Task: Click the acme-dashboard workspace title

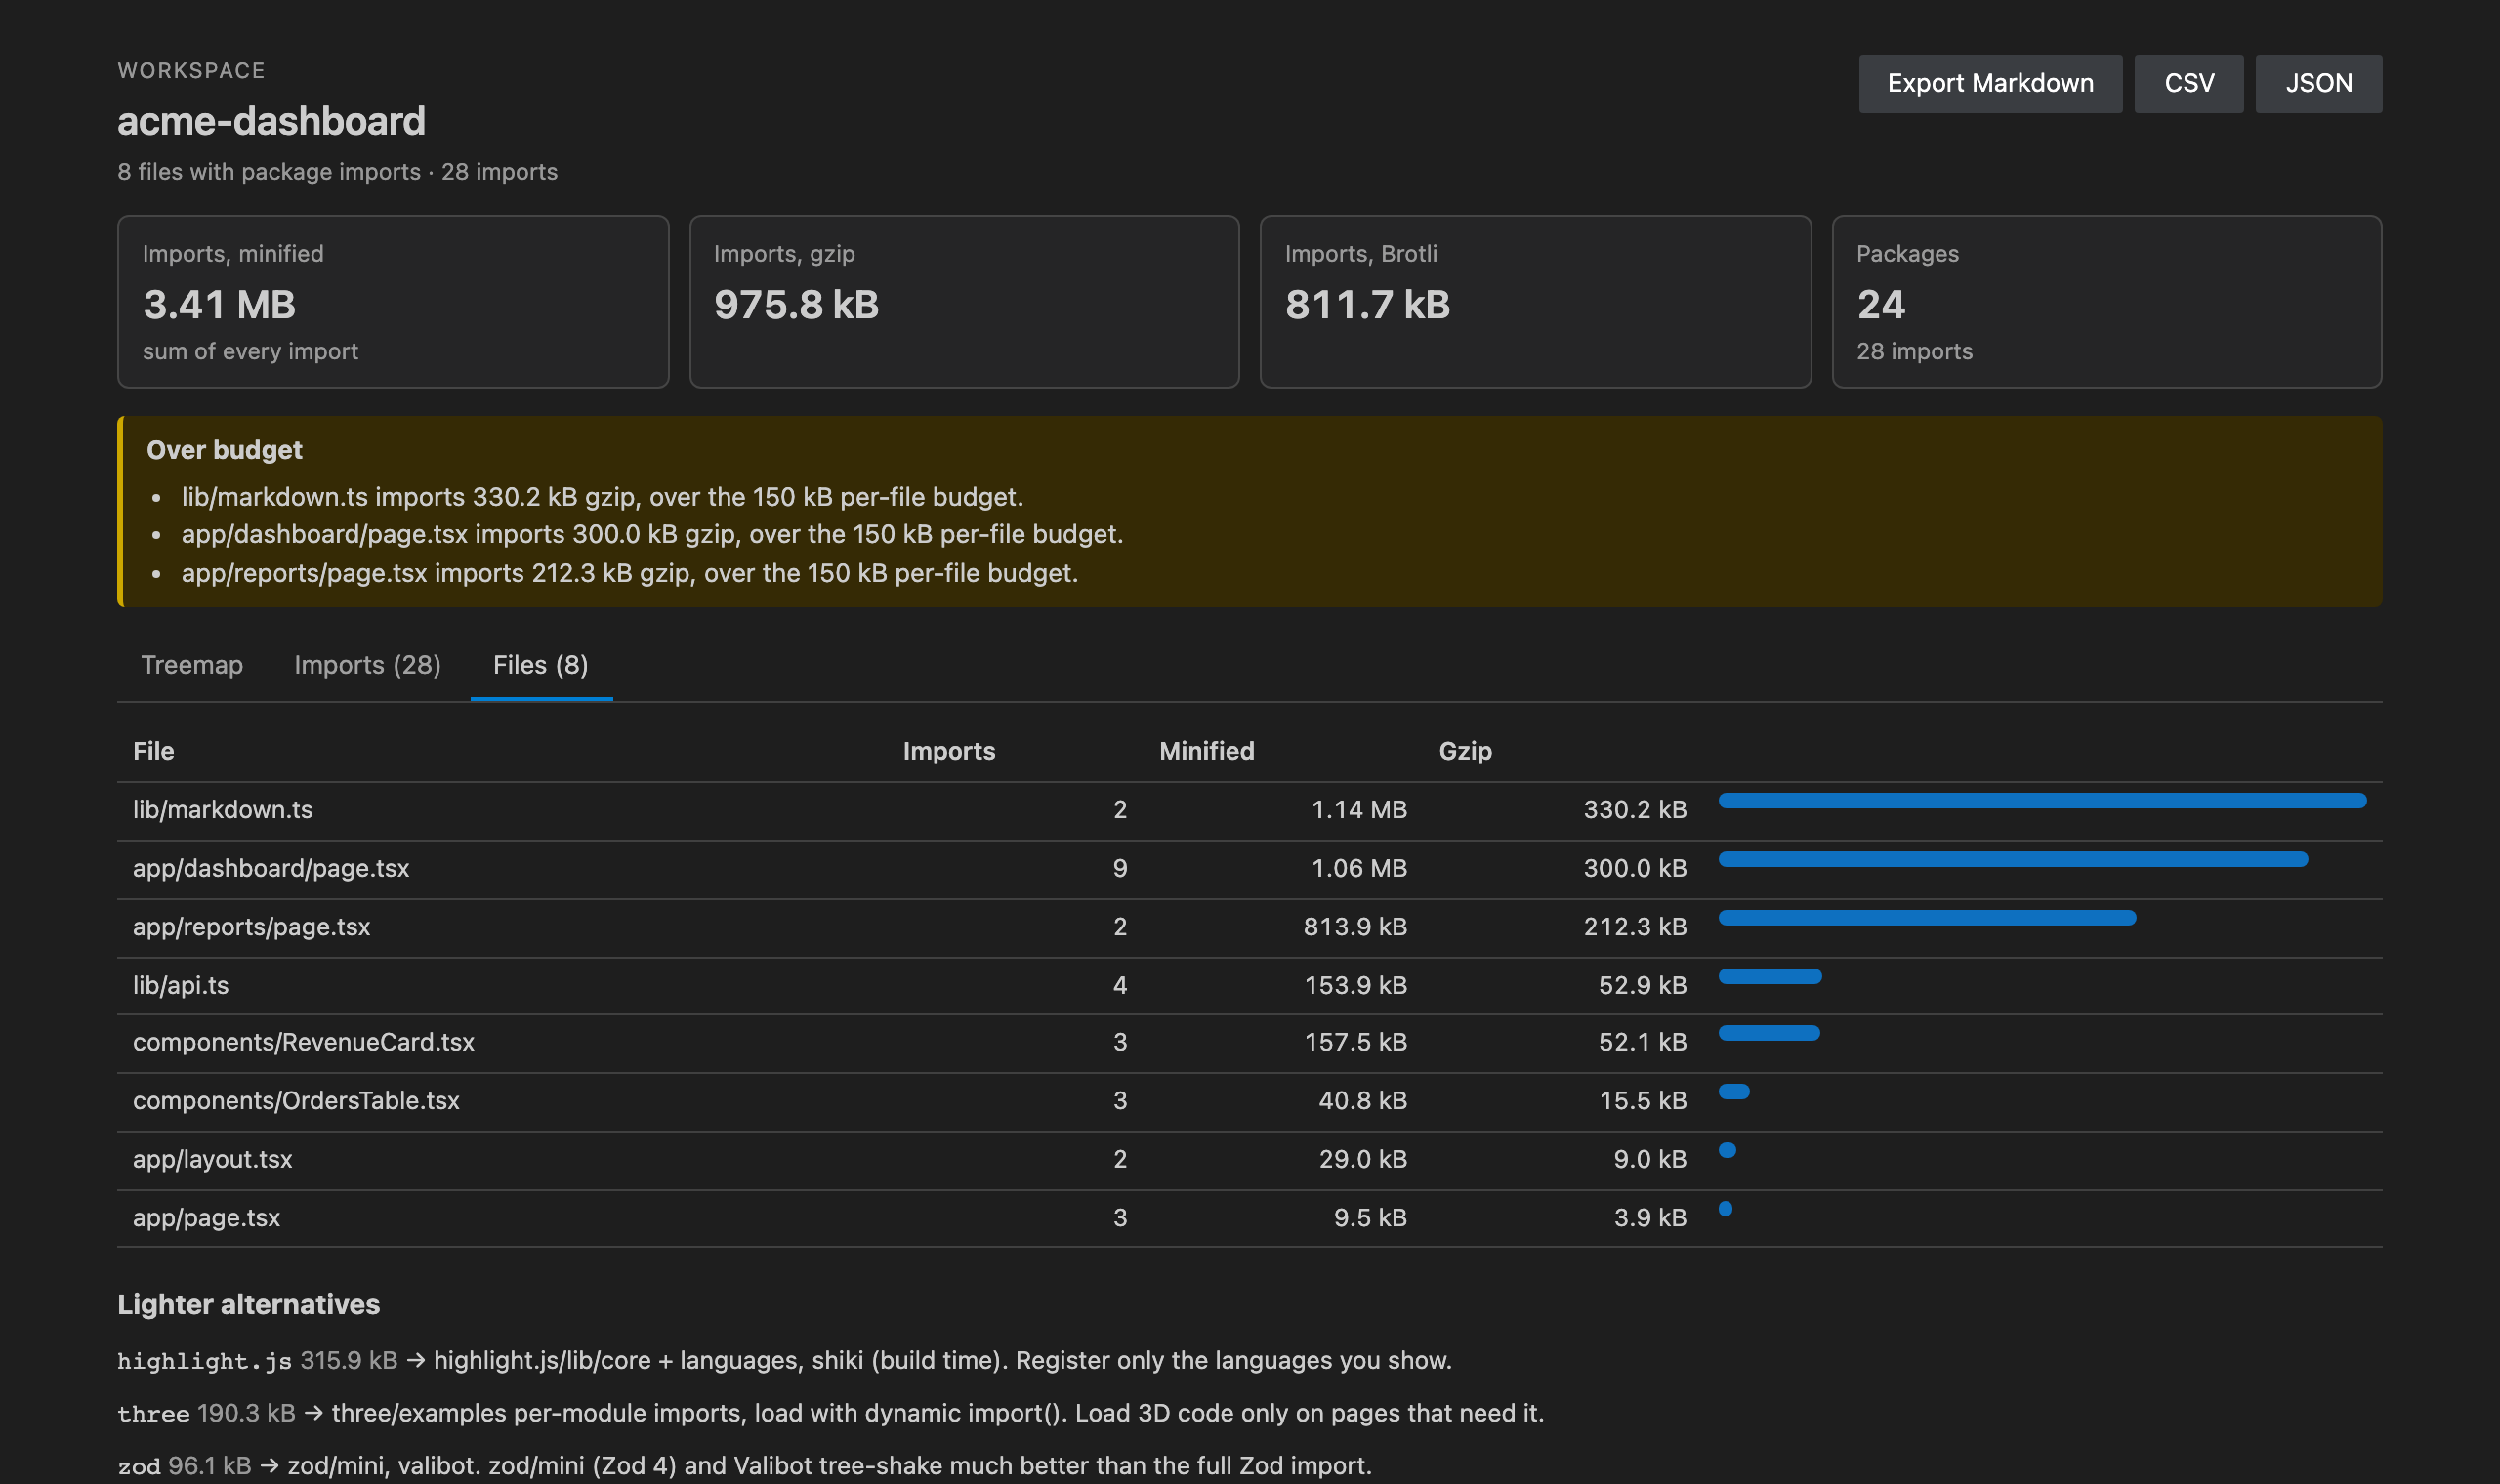Action: [x=271, y=122]
